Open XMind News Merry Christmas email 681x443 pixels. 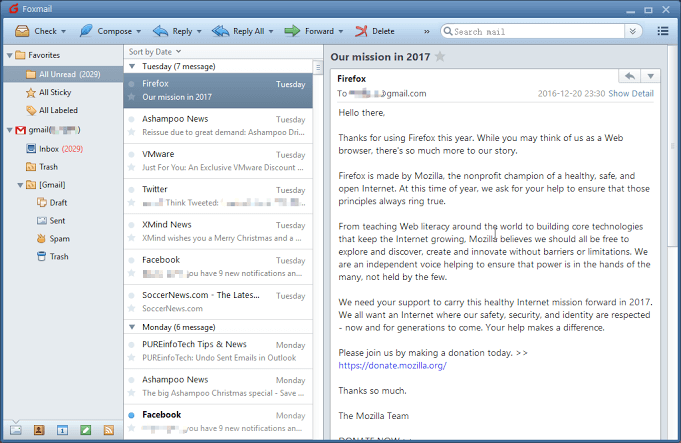(x=218, y=231)
